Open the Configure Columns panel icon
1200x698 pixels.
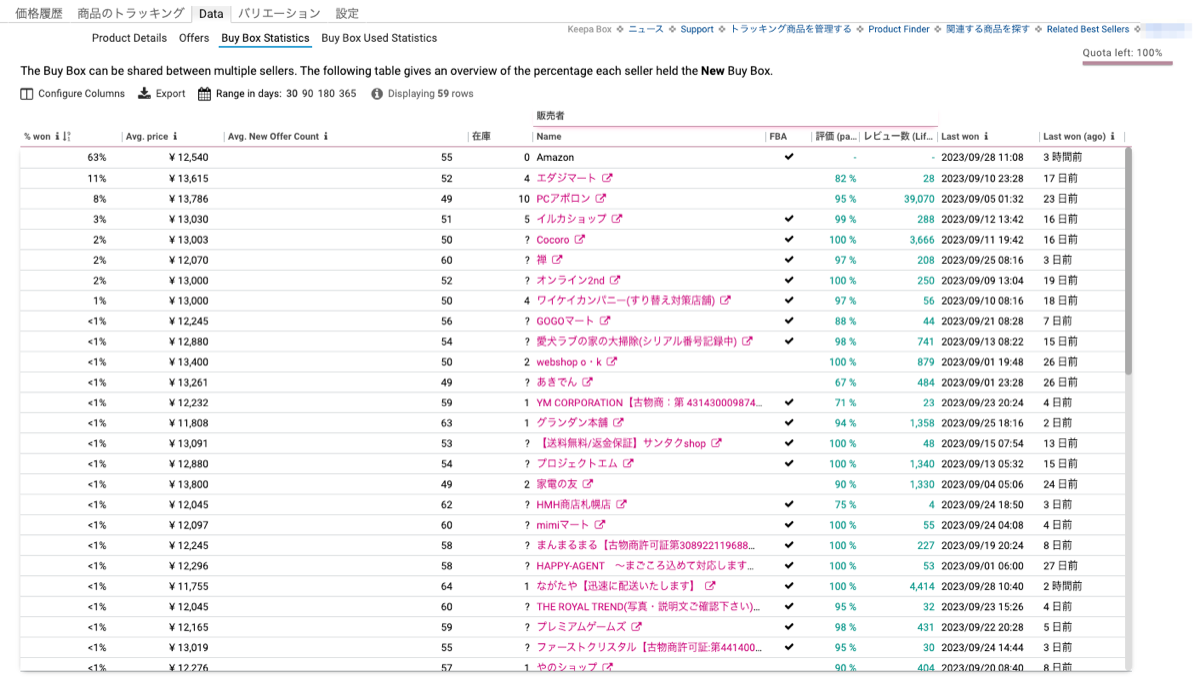tap(27, 94)
